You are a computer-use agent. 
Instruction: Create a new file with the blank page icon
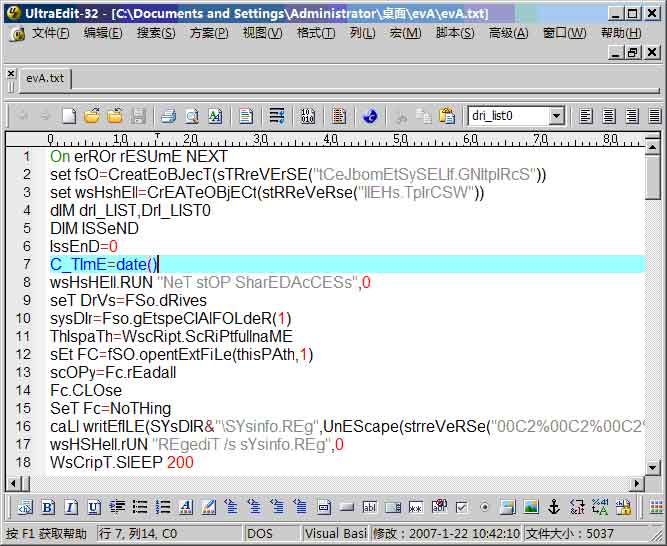point(68,116)
